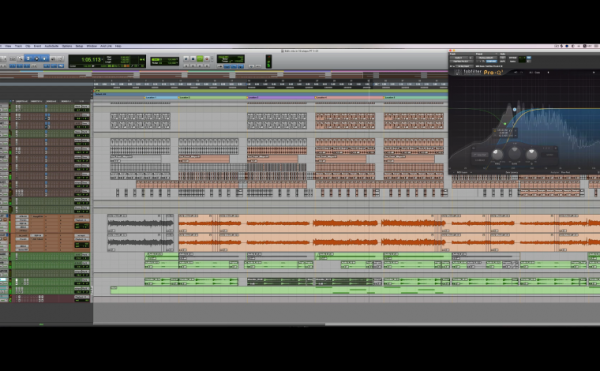Click the green EQ band node in Pro-Q
The image size is (600, 371).
tap(505, 124)
